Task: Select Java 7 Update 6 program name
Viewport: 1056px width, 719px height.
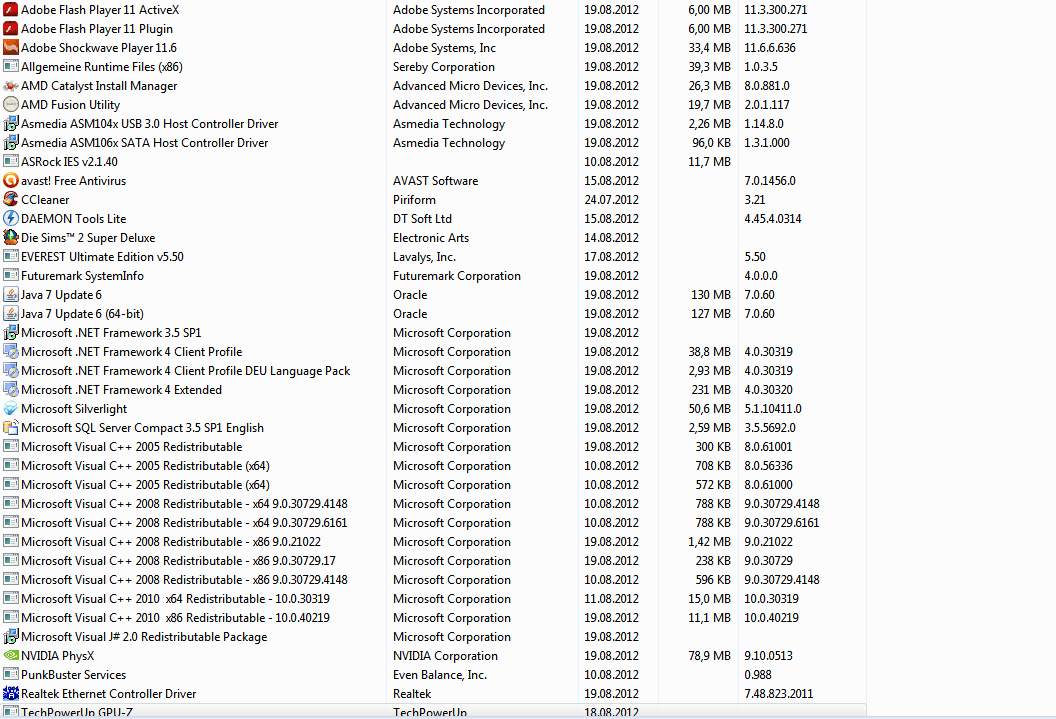Action: click(x=61, y=294)
